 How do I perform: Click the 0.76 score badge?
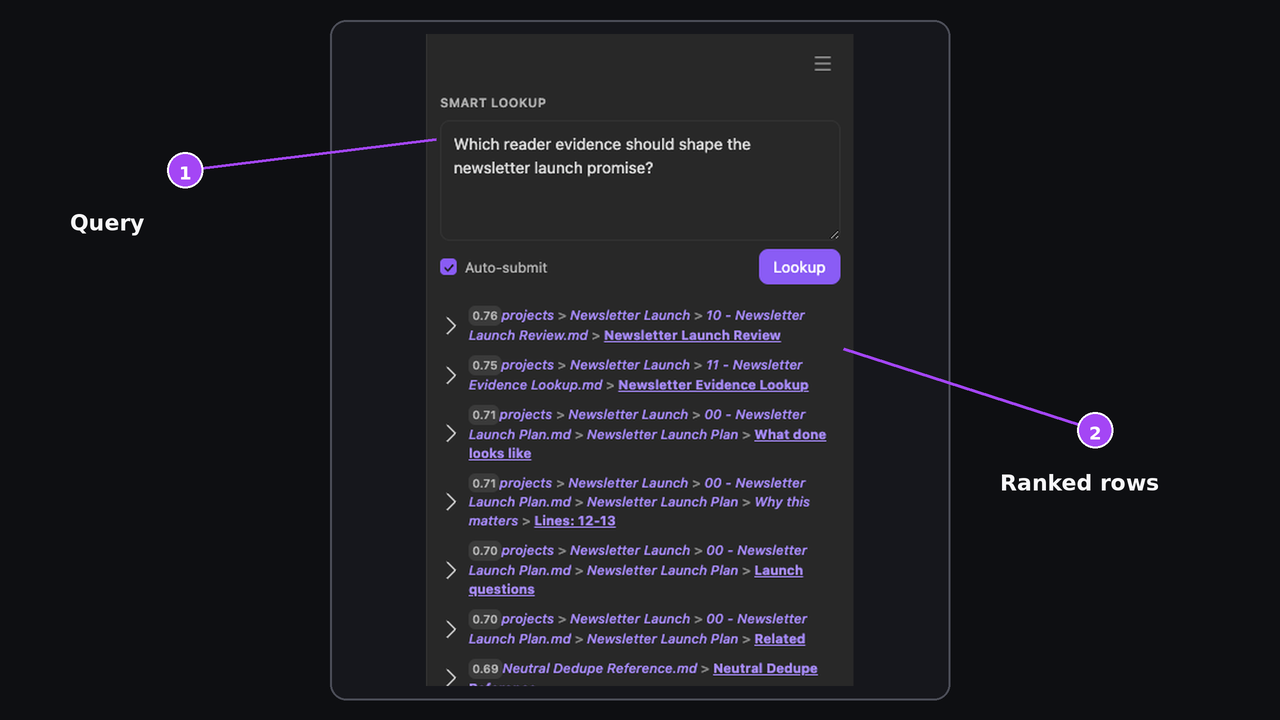[485, 316]
